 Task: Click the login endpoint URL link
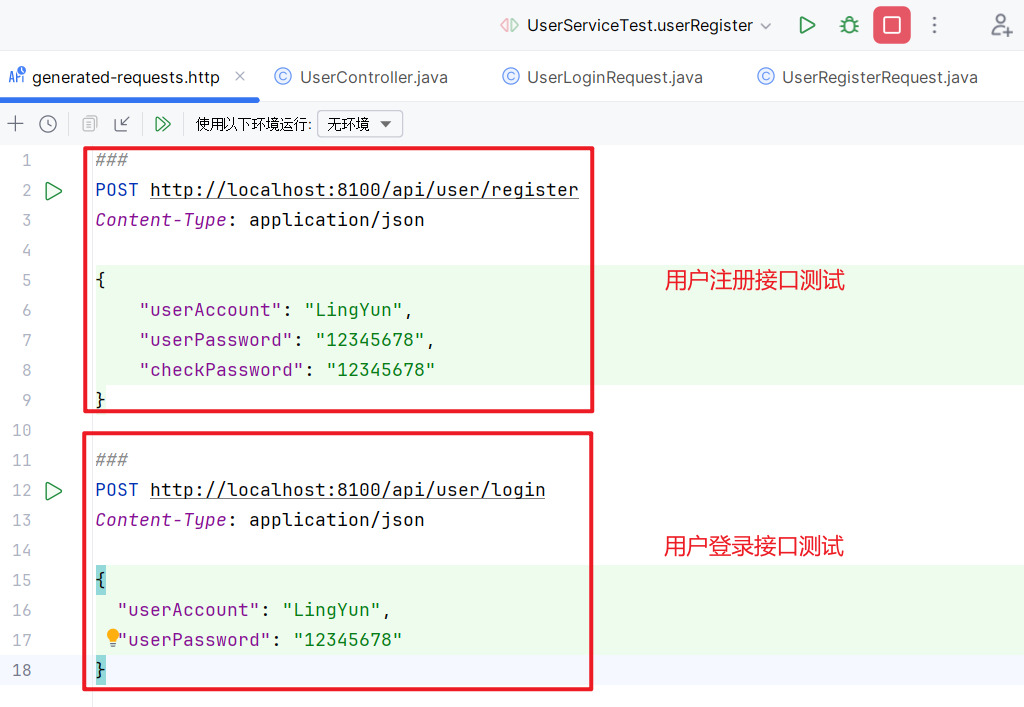click(x=347, y=490)
